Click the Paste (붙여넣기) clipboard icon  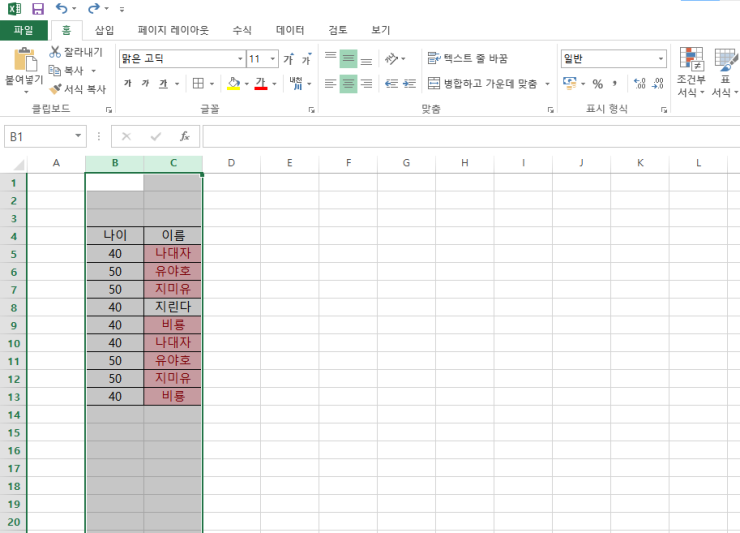point(25,59)
